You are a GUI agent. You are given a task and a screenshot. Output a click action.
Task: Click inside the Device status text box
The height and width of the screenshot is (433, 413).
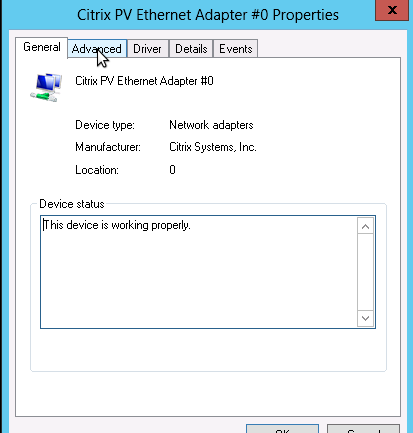click(x=199, y=272)
